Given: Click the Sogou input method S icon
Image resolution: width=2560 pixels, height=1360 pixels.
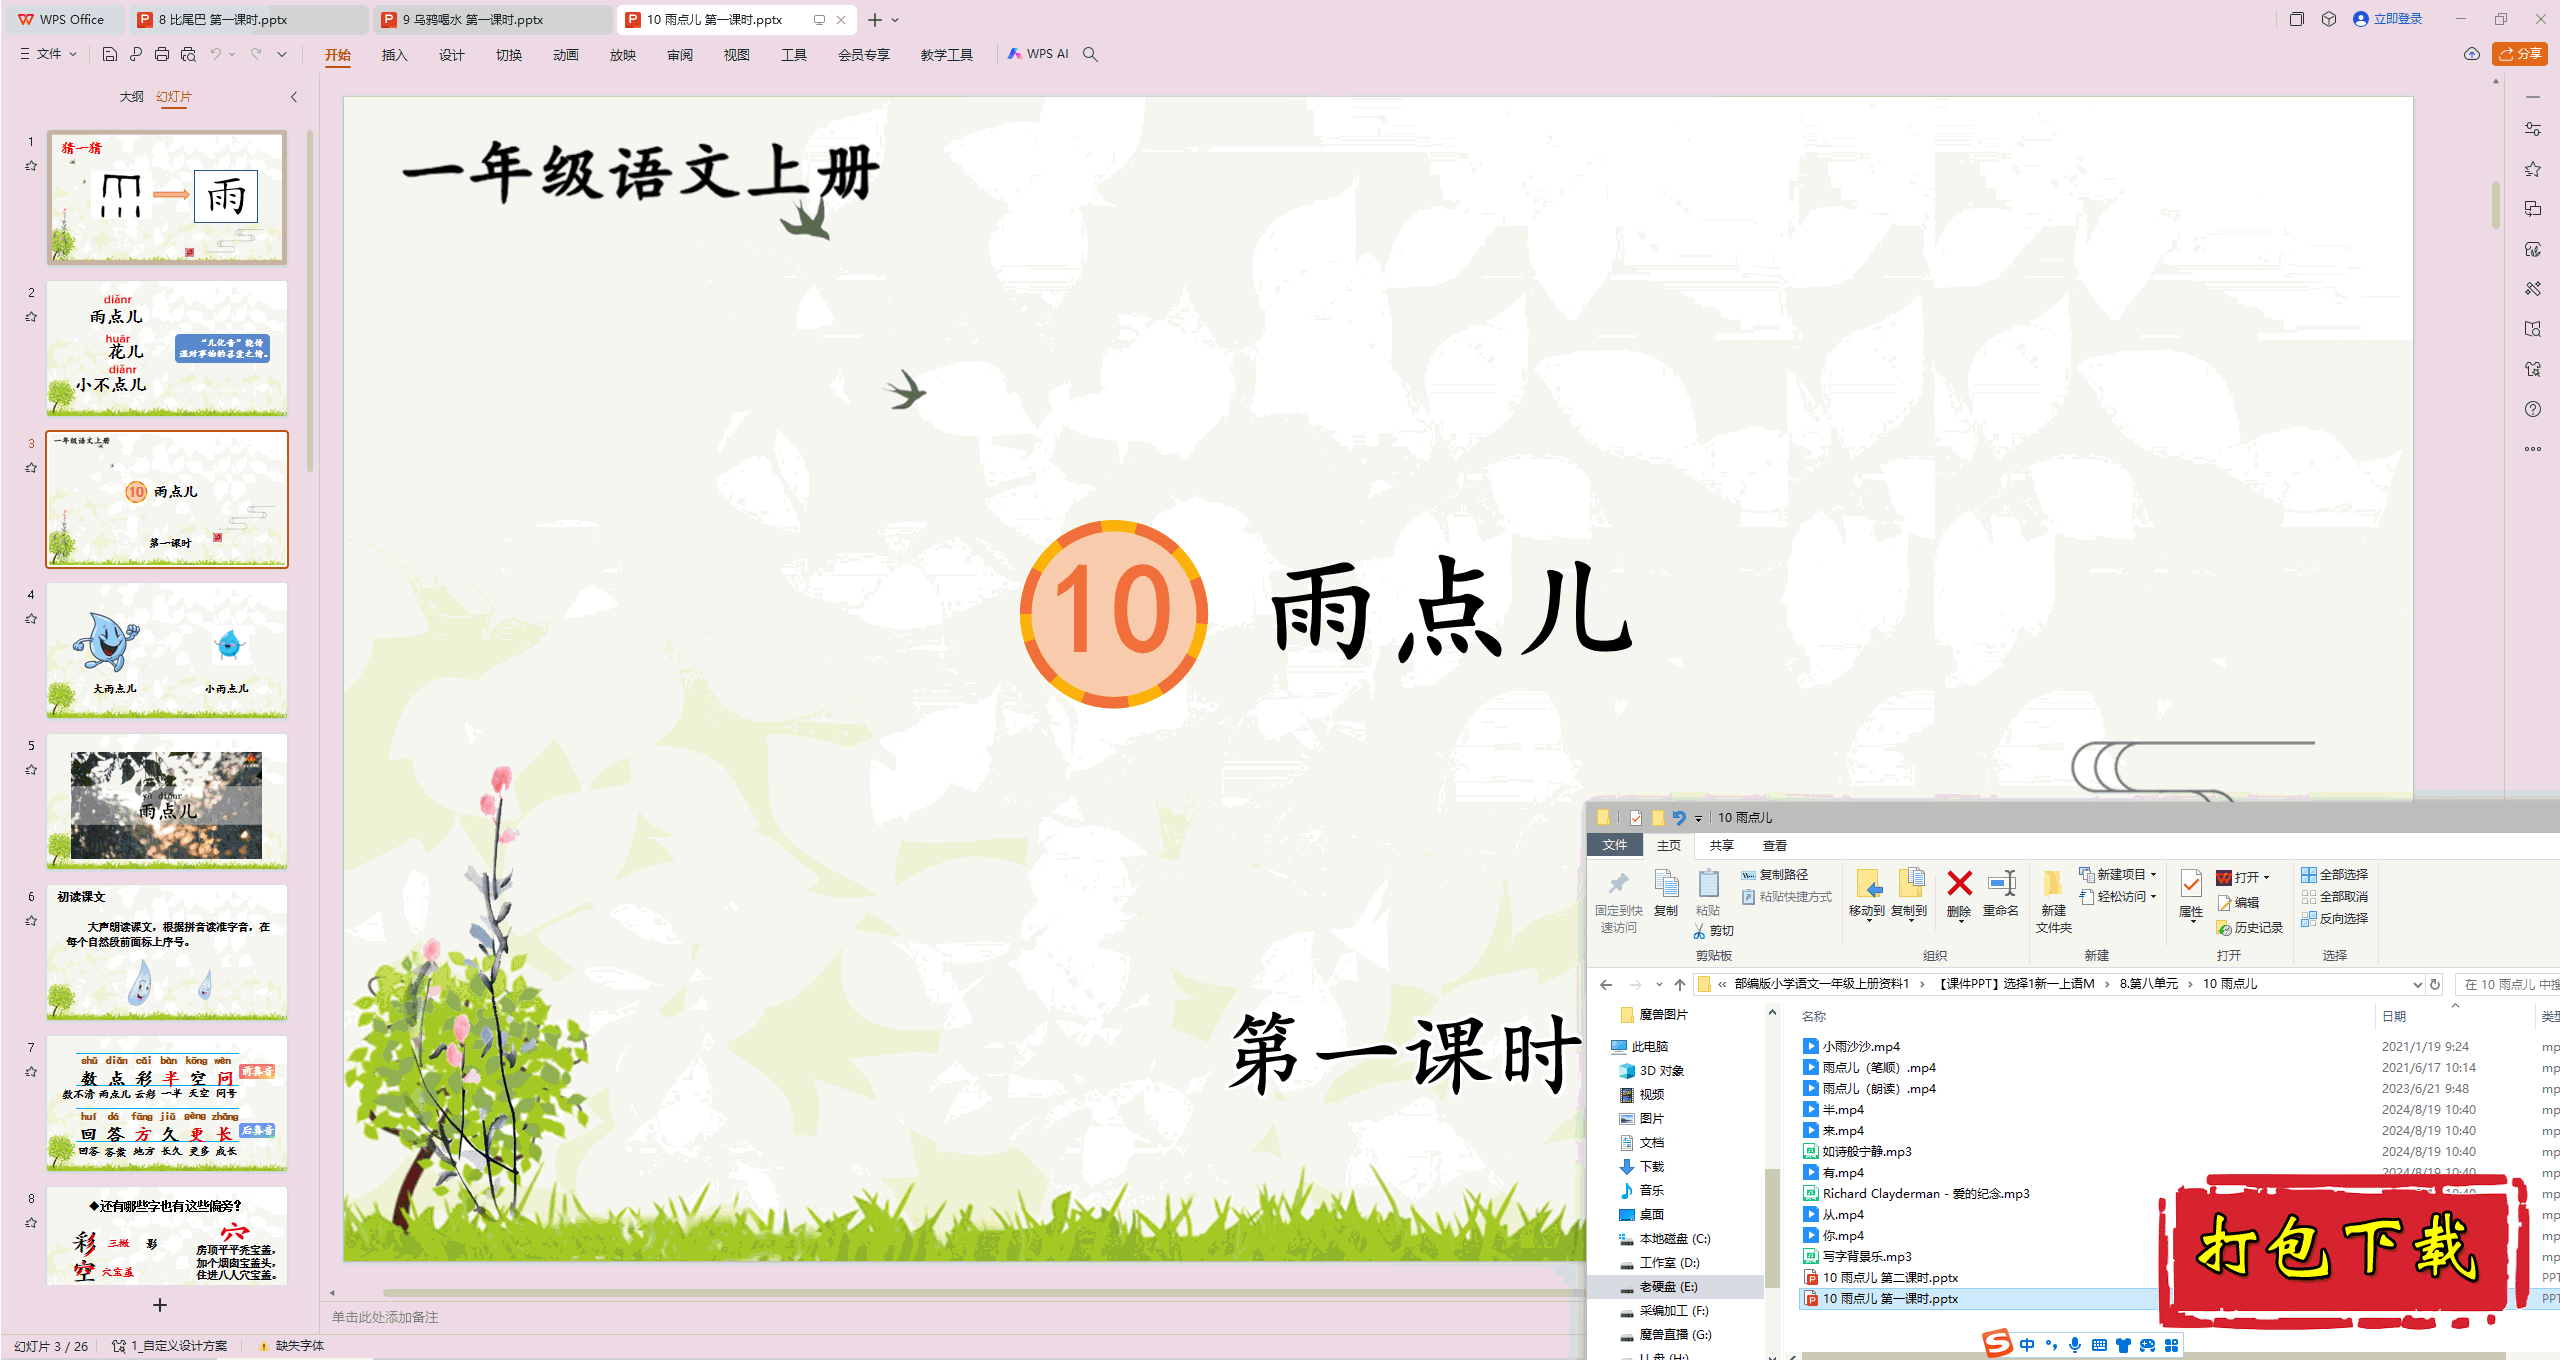Looking at the screenshot, I should [1997, 1343].
